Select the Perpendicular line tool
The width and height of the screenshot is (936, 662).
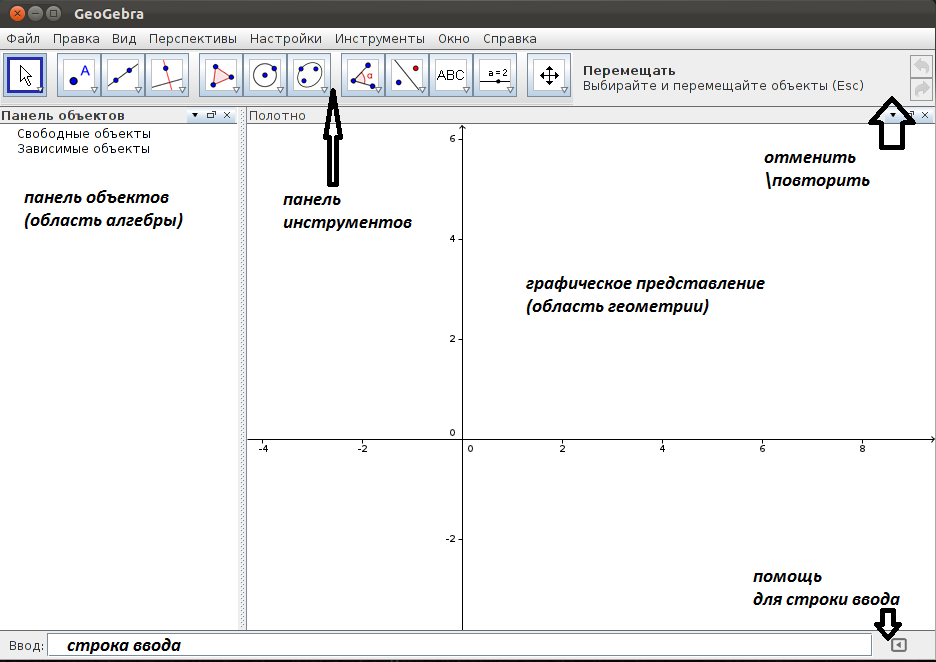pyautogui.click(x=167, y=75)
